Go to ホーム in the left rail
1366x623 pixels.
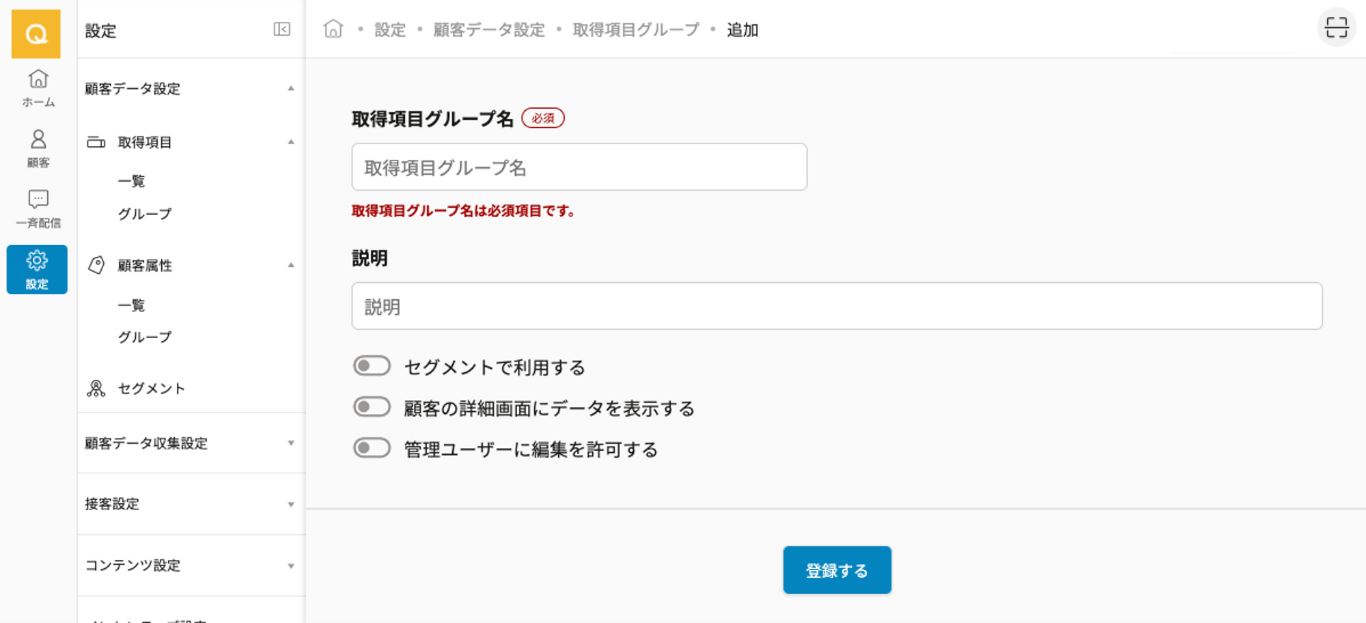pos(38,88)
